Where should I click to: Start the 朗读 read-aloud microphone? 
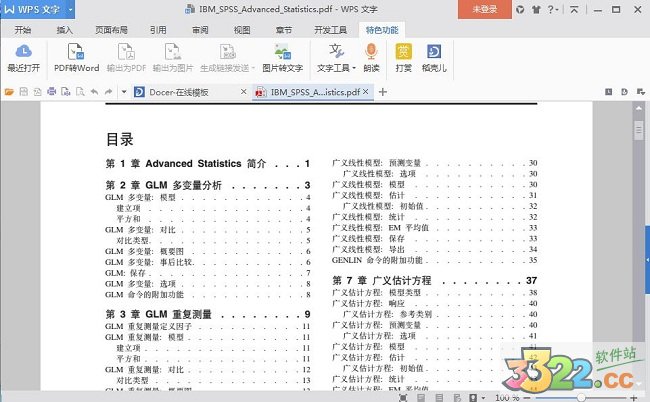click(x=371, y=58)
